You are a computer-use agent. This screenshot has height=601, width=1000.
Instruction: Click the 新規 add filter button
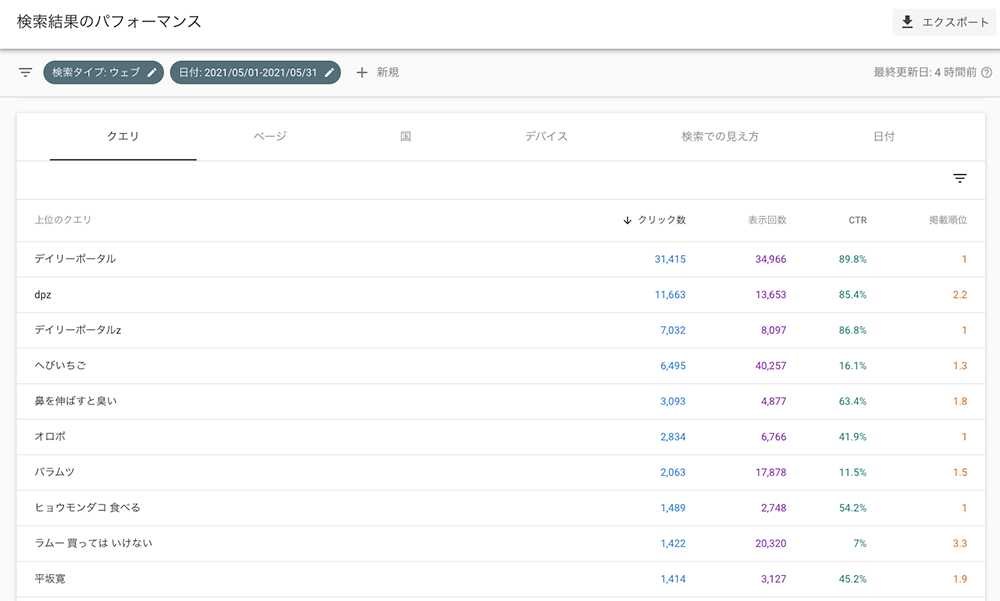click(378, 73)
